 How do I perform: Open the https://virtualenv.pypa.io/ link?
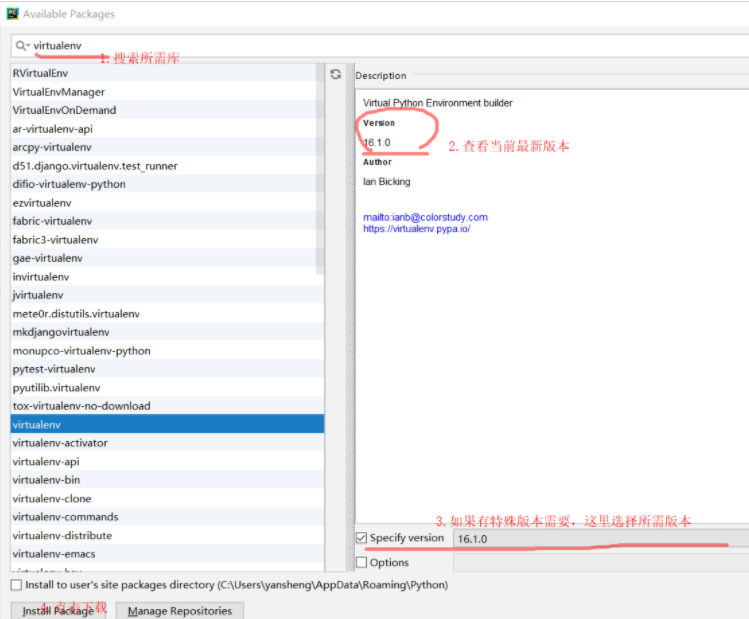417,229
